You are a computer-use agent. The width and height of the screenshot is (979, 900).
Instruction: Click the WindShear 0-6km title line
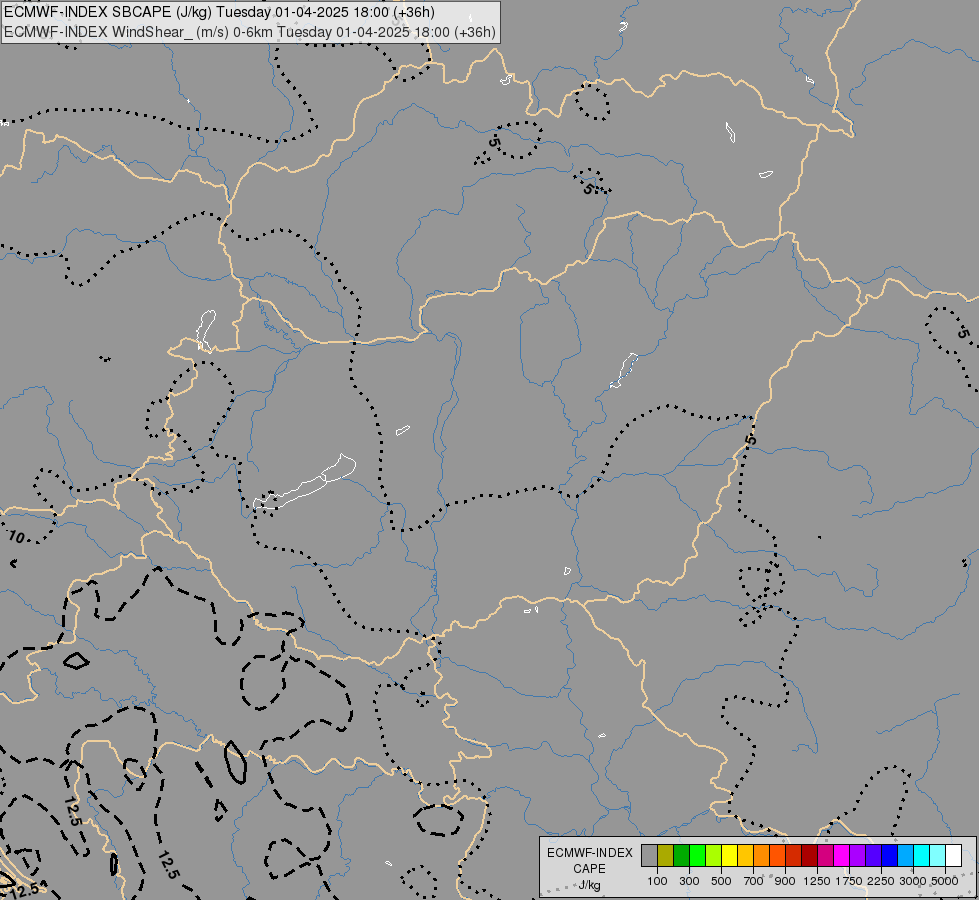click(250, 32)
